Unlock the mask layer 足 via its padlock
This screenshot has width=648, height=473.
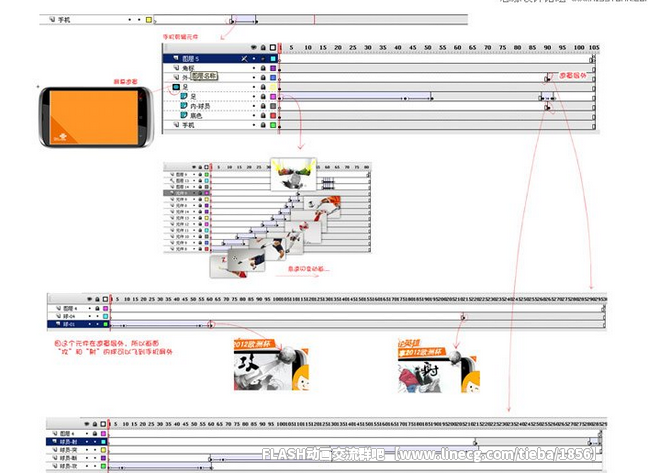pos(263,87)
